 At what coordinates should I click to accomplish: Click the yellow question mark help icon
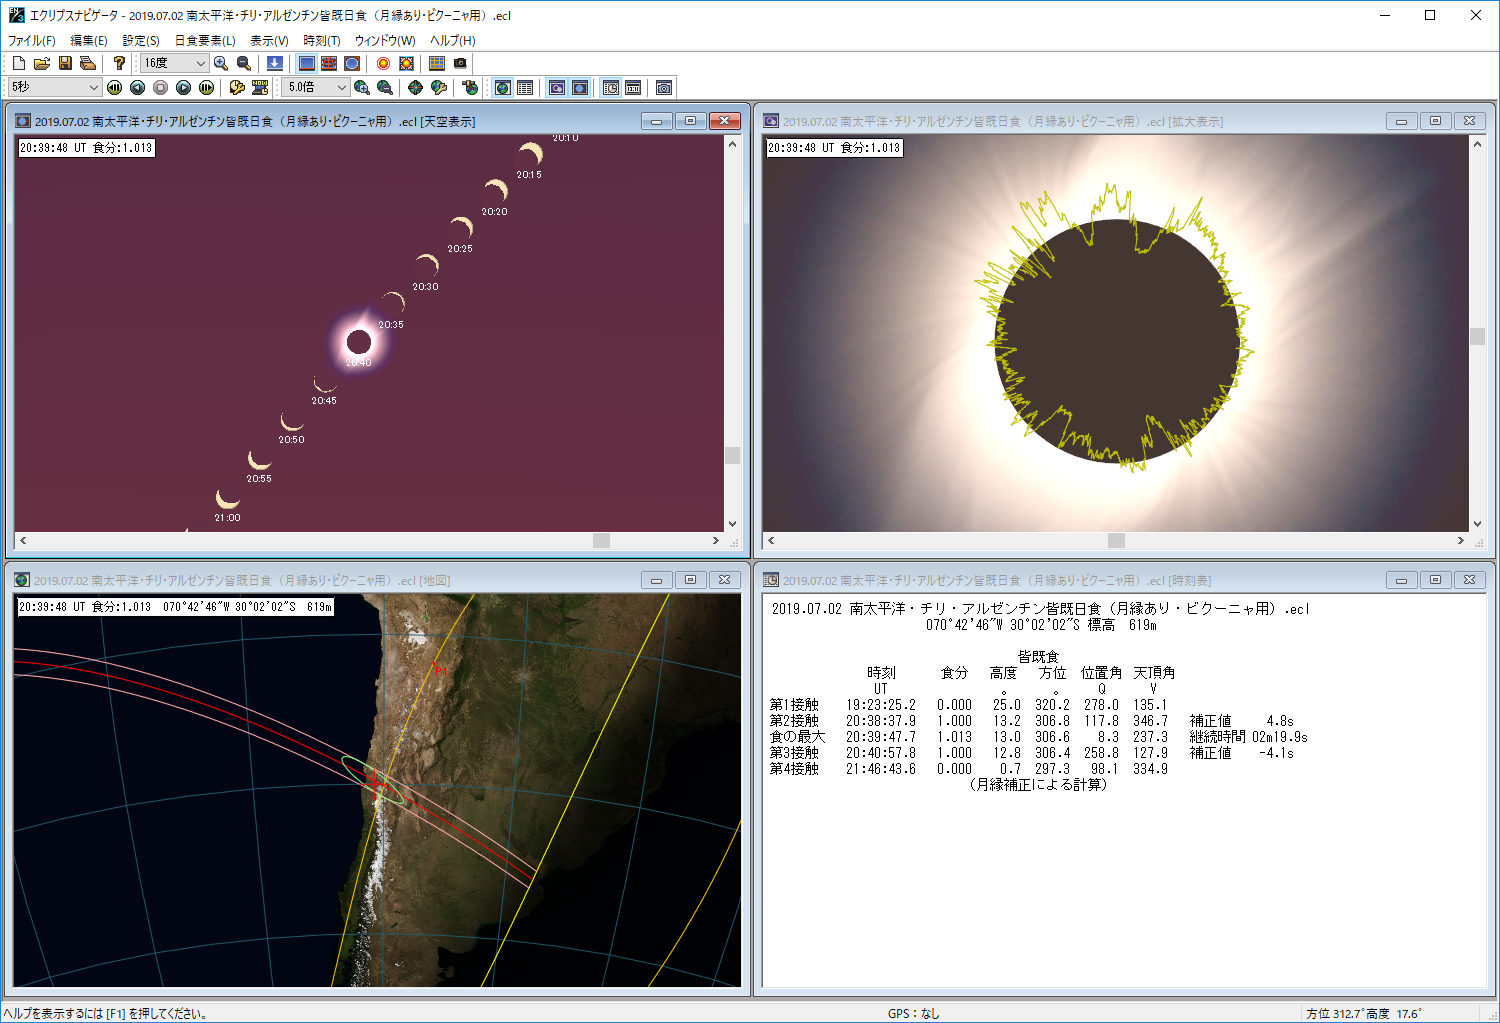point(119,63)
